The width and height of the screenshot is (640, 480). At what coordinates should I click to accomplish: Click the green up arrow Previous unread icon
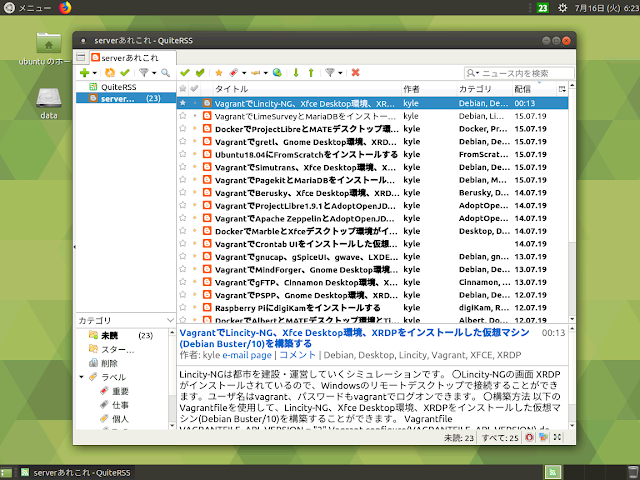tap(311, 73)
